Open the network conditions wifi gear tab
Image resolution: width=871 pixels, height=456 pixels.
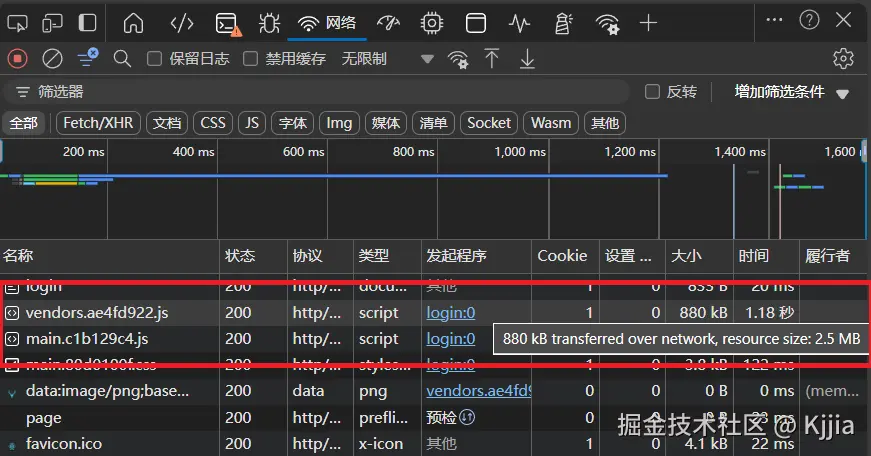click(607, 24)
